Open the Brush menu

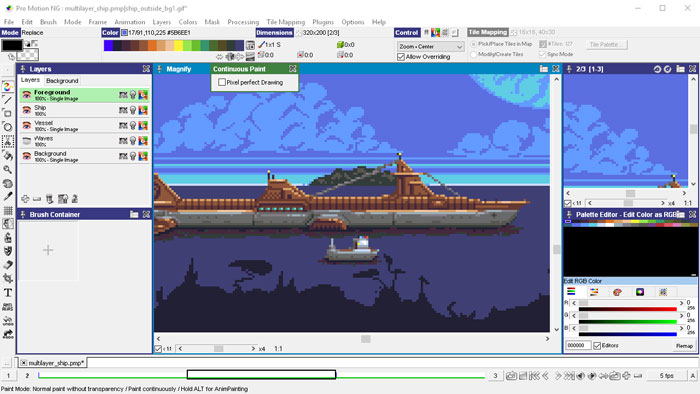48,22
